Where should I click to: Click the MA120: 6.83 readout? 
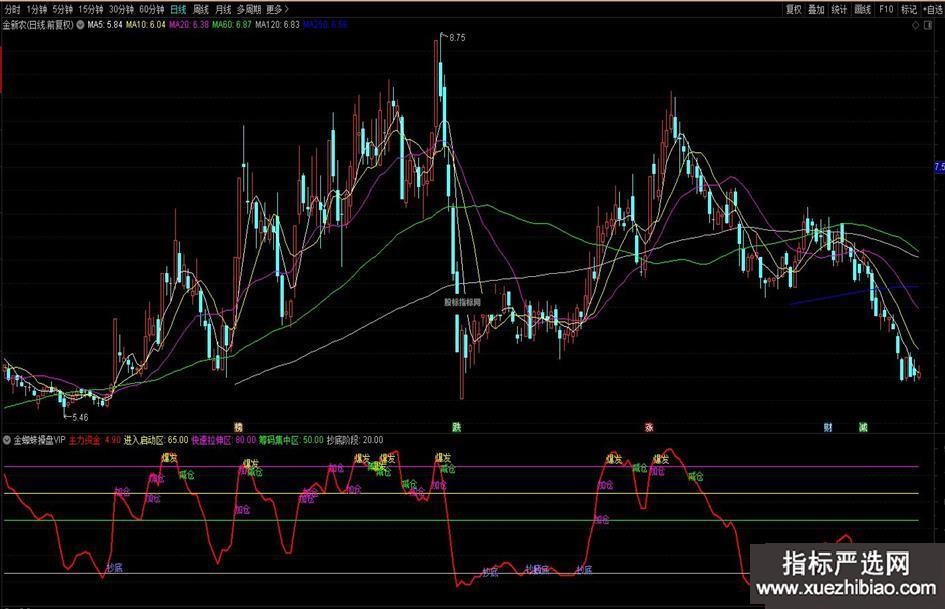pyautogui.click(x=277, y=25)
